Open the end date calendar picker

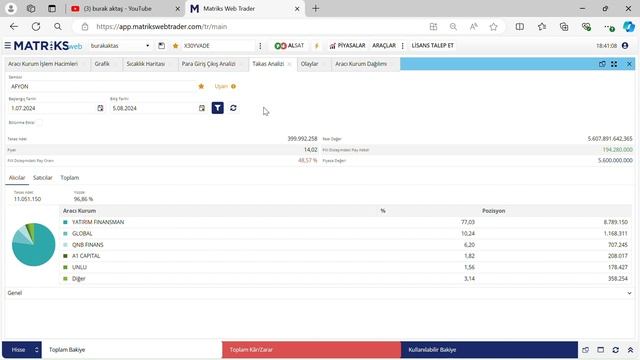point(202,108)
